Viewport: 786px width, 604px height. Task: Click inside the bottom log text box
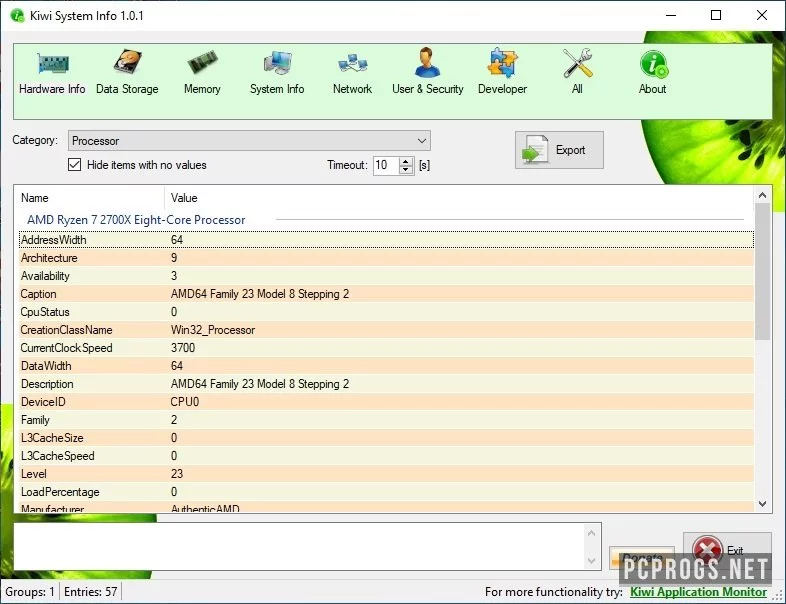coord(299,546)
